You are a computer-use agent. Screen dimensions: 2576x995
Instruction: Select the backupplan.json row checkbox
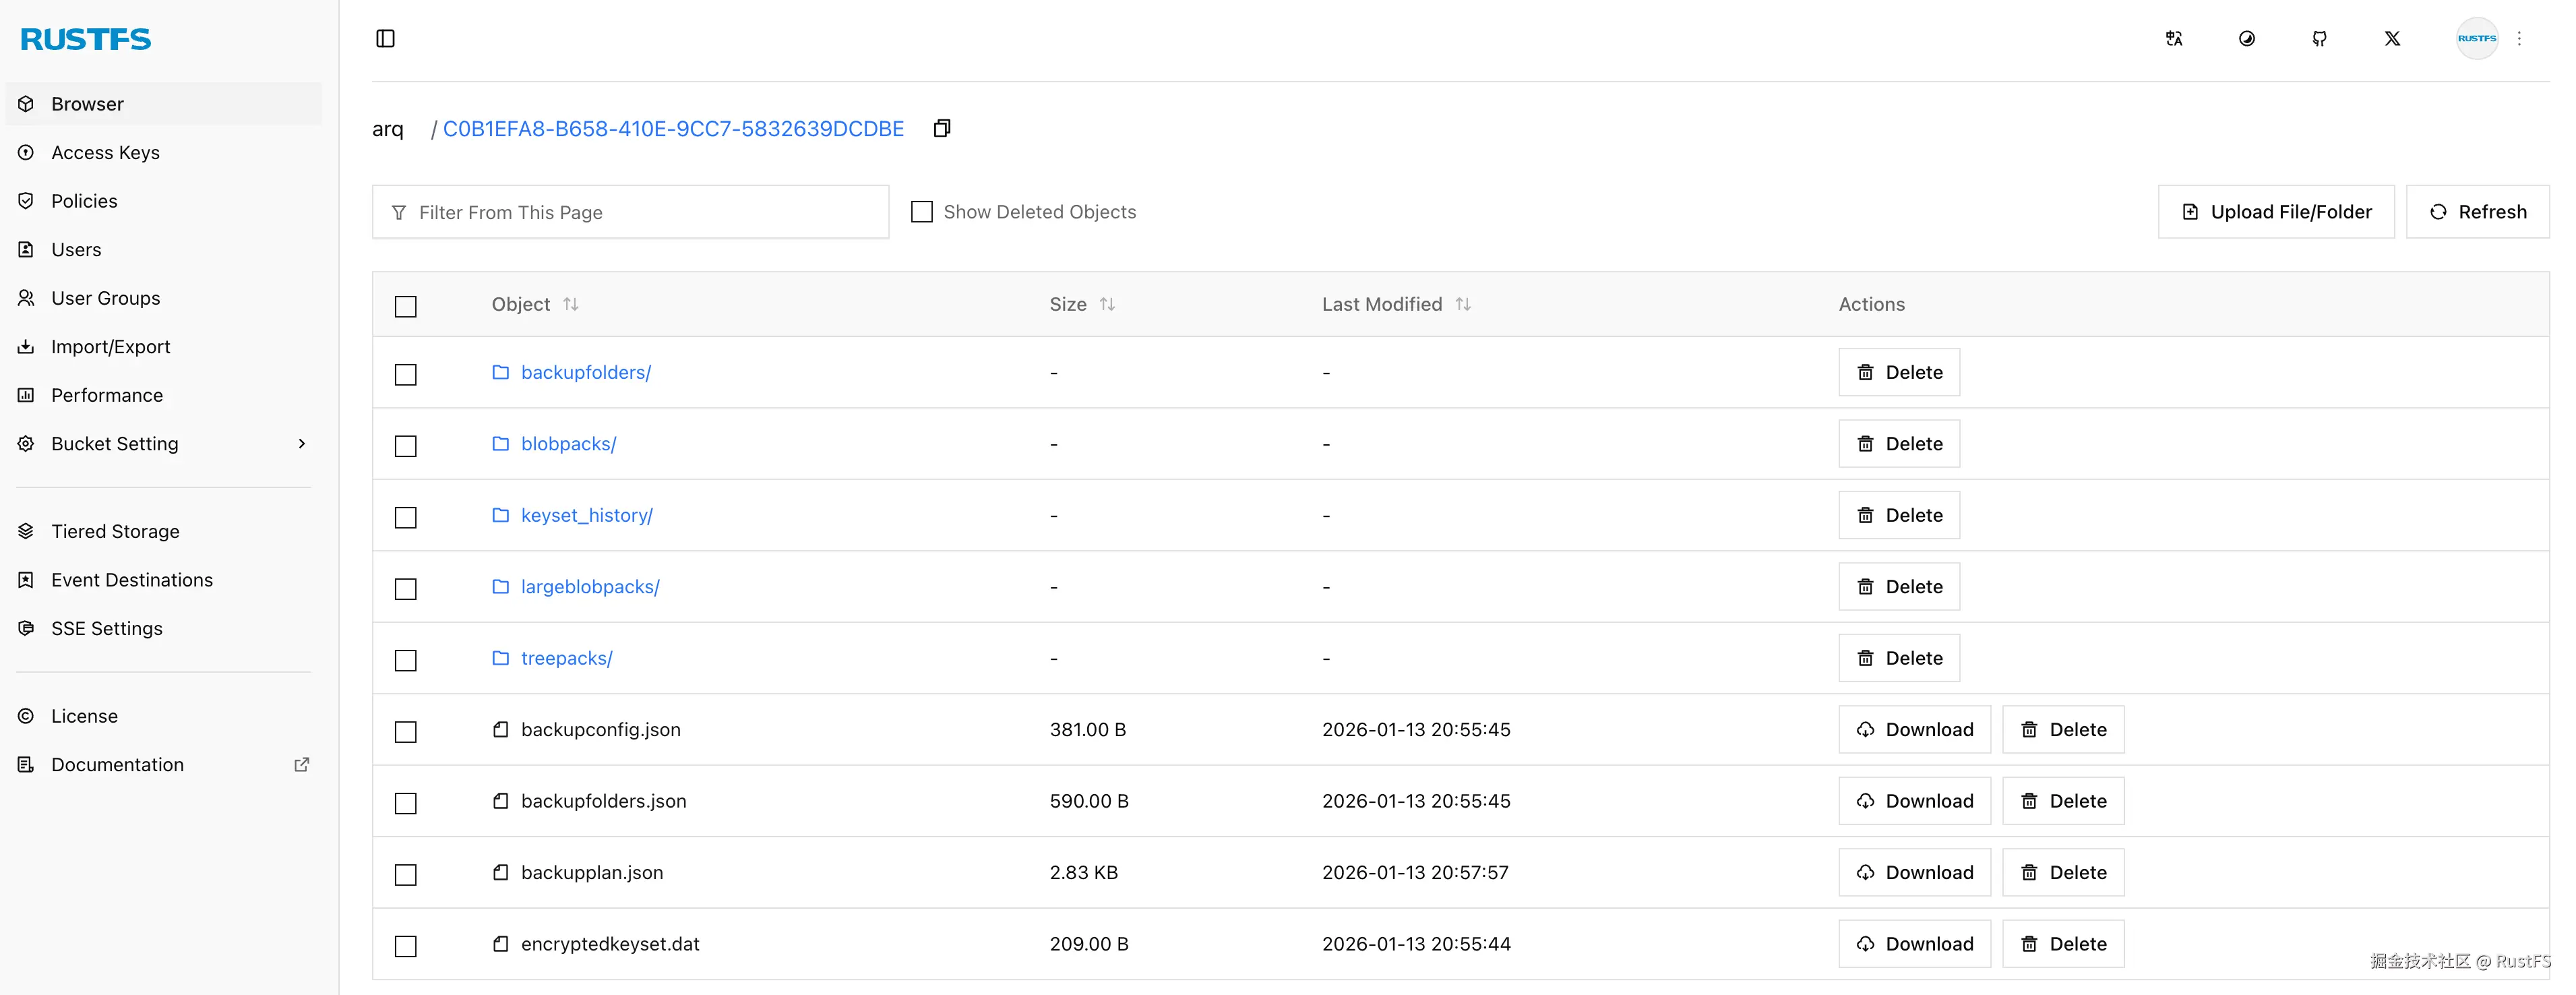click(x=405, y=875)
